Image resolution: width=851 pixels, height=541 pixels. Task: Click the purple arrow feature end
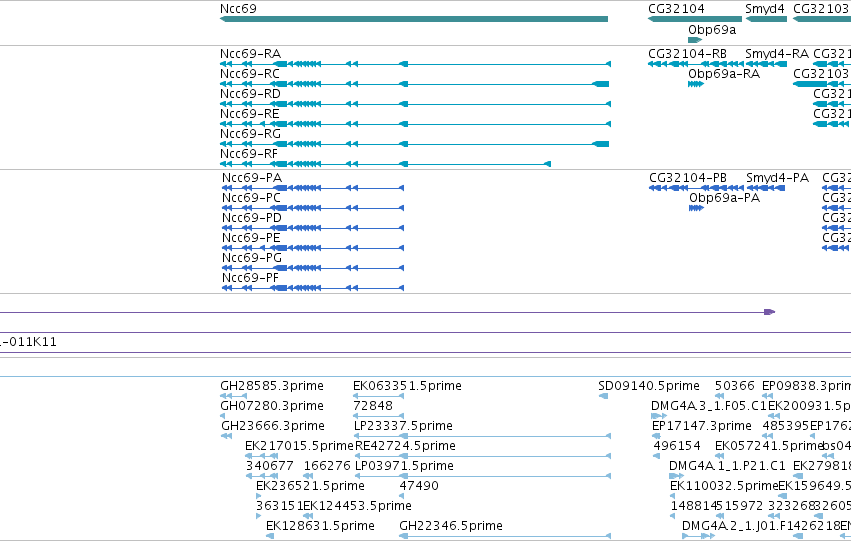(x=770, y=312)
